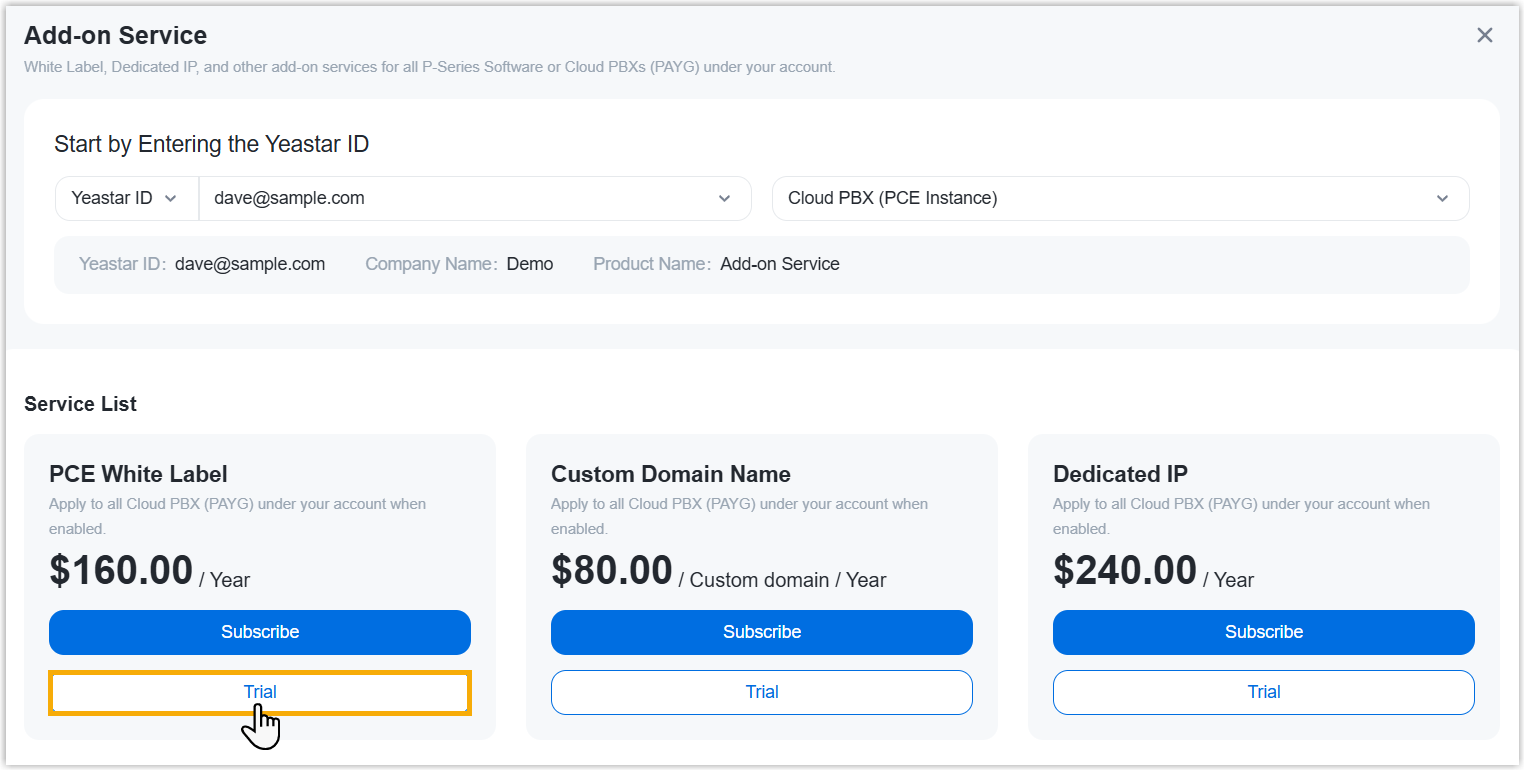
Task: Start a PCE White Label trial
Action: (x=260, y=692)
